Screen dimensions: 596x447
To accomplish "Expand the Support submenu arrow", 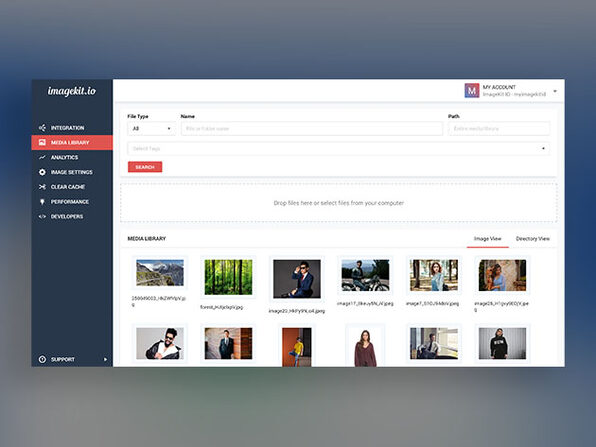I will pyautogui.click(x=105, y=359).
